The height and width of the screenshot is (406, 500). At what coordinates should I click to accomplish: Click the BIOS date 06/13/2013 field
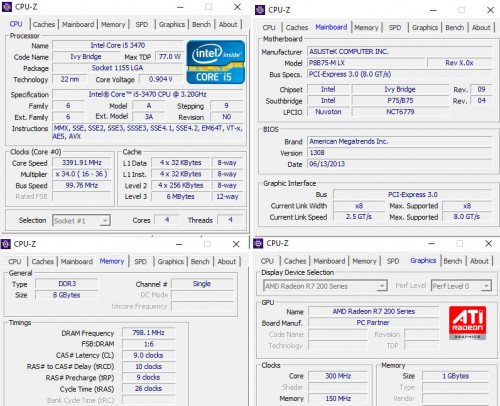coord(400,164)
